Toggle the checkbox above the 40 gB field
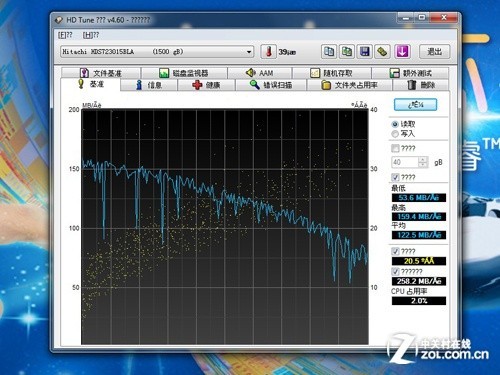This screenshot has height=375, width=500. (395, 148)
